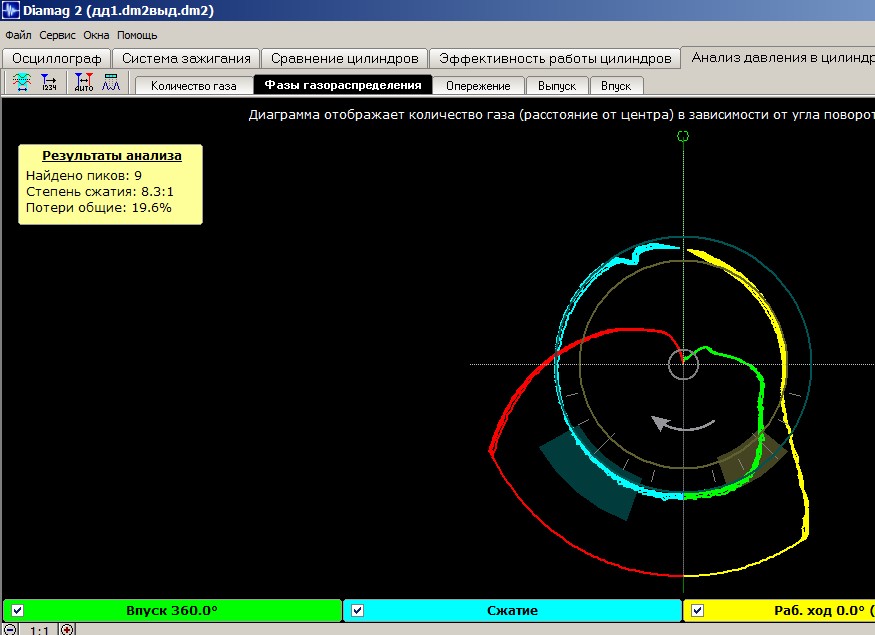This screenshot has width=875, height=635.
Task: Open the Сервис menu
Action: (x=57, y=35)
